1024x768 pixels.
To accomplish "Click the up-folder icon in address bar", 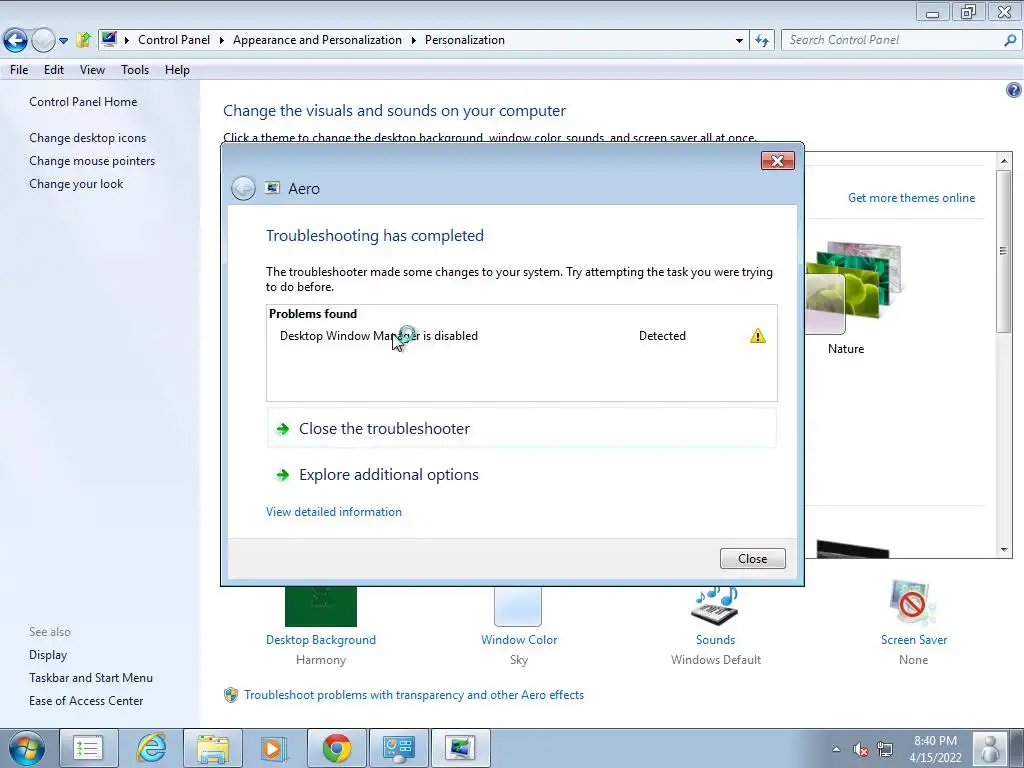I will click(83, 40).
